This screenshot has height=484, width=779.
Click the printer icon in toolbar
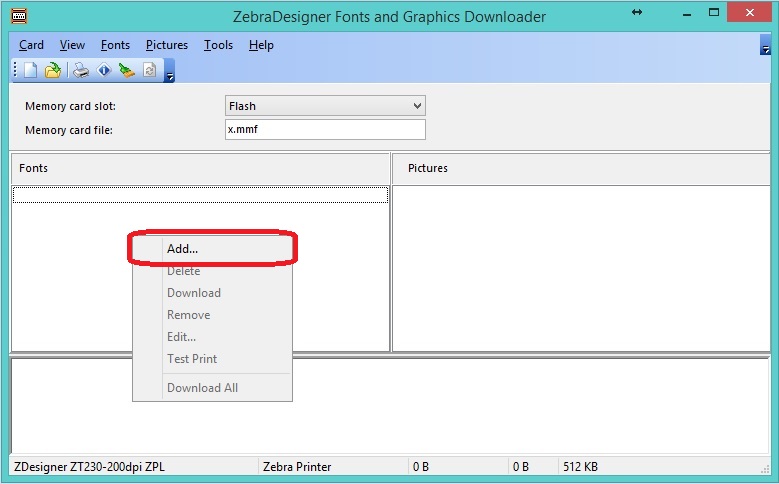81,70
